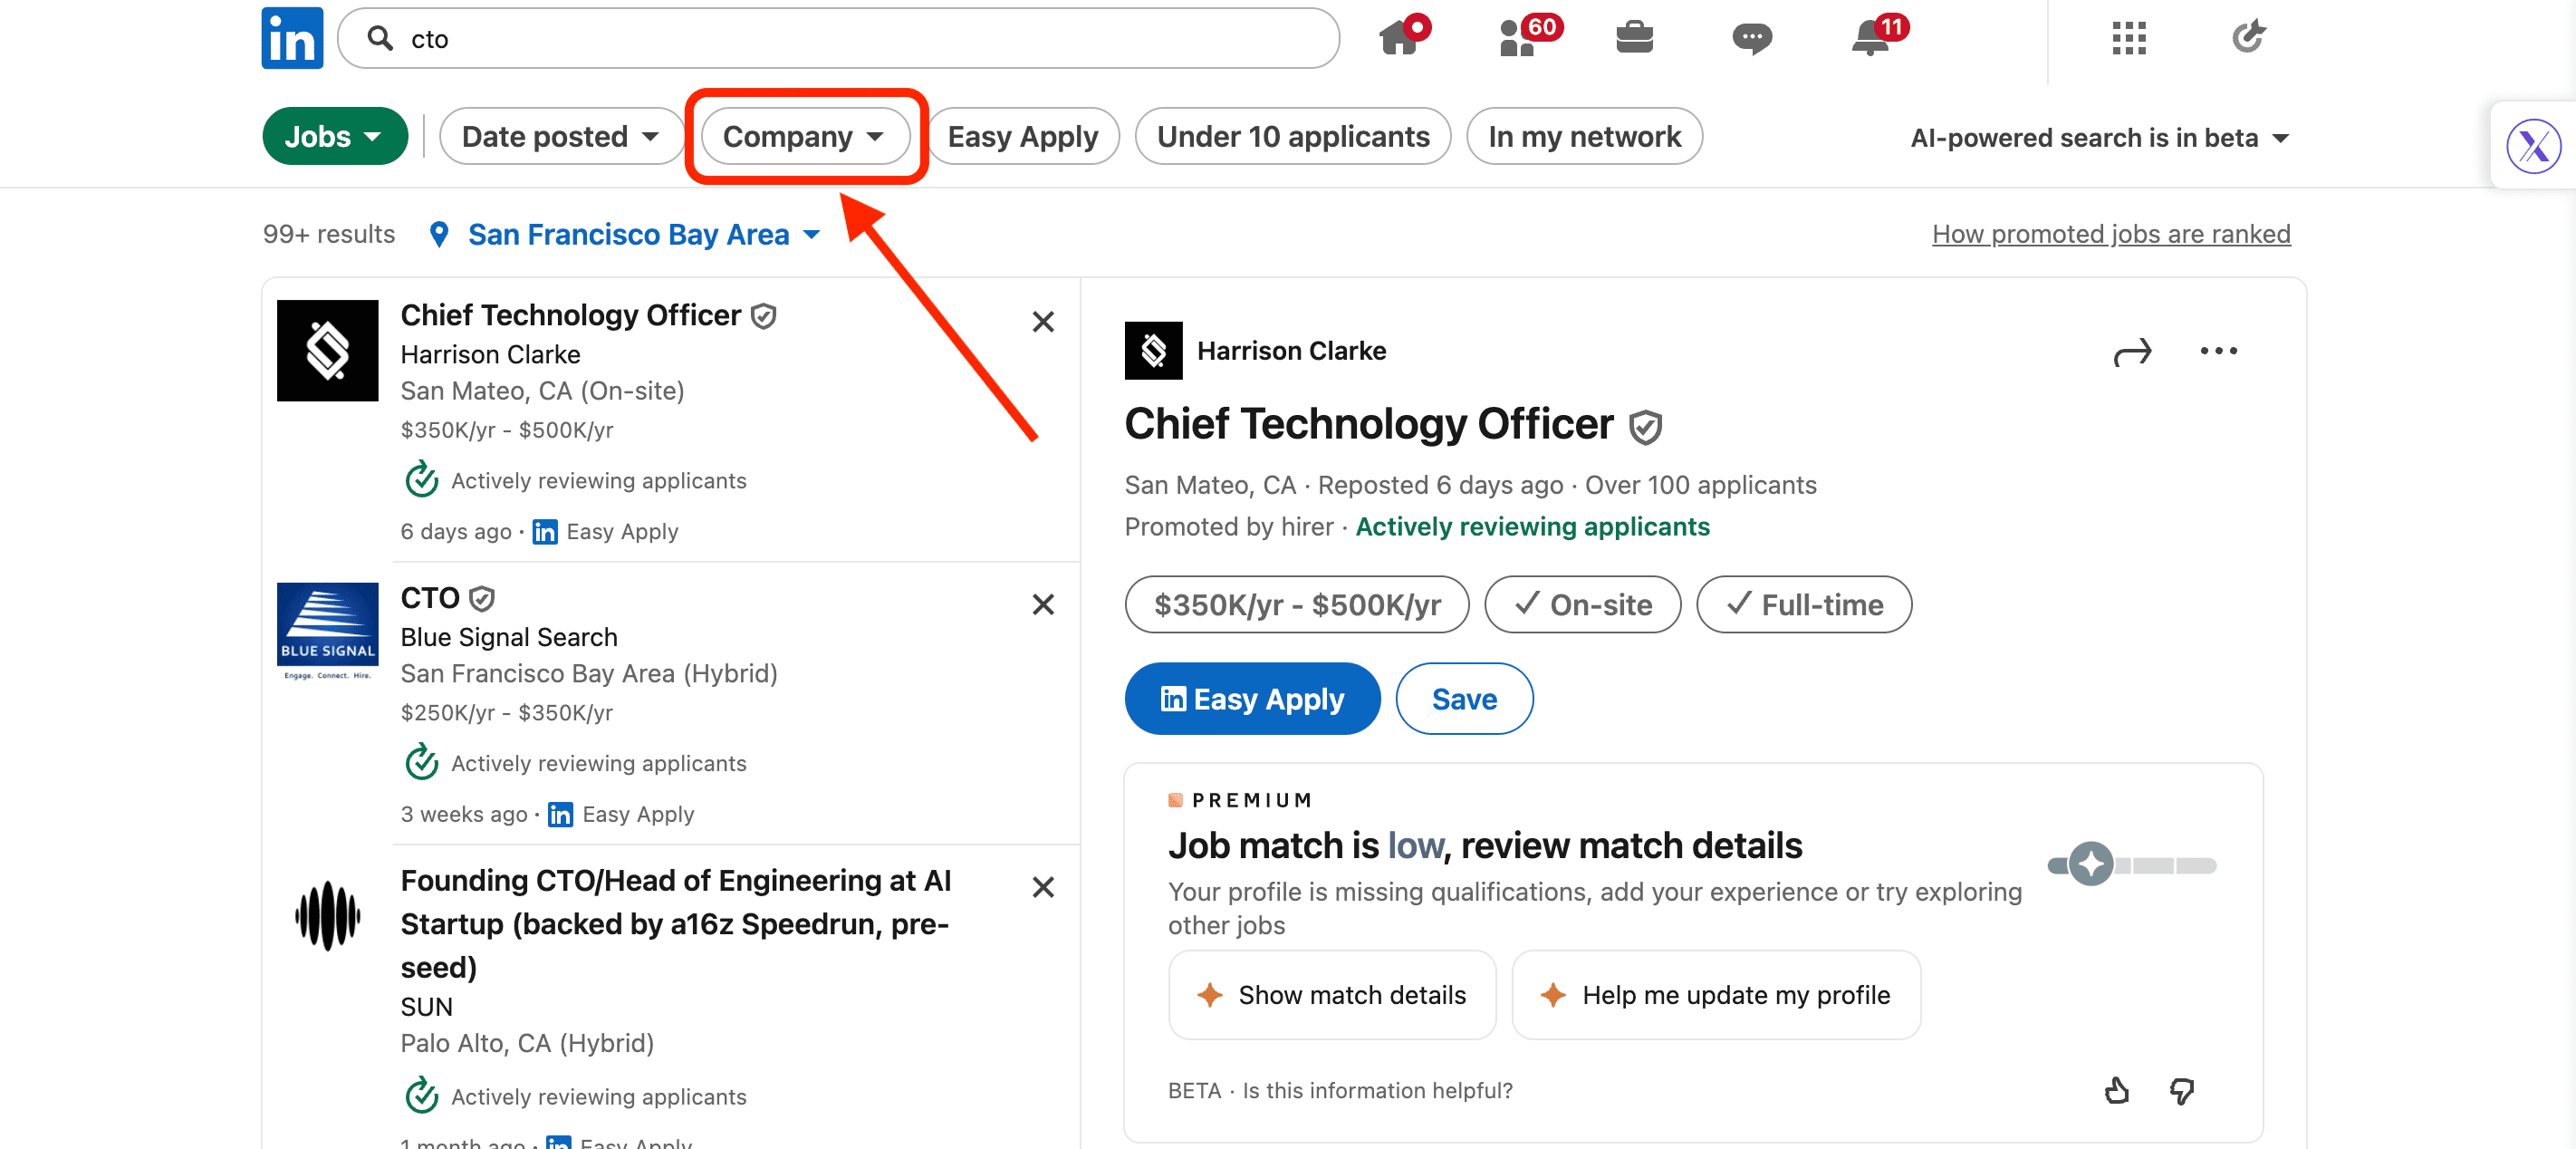2576x1149 pixels.
Task: Expand the Date posted dropdown
Action: pyautogui.click(x=560, y=136)
